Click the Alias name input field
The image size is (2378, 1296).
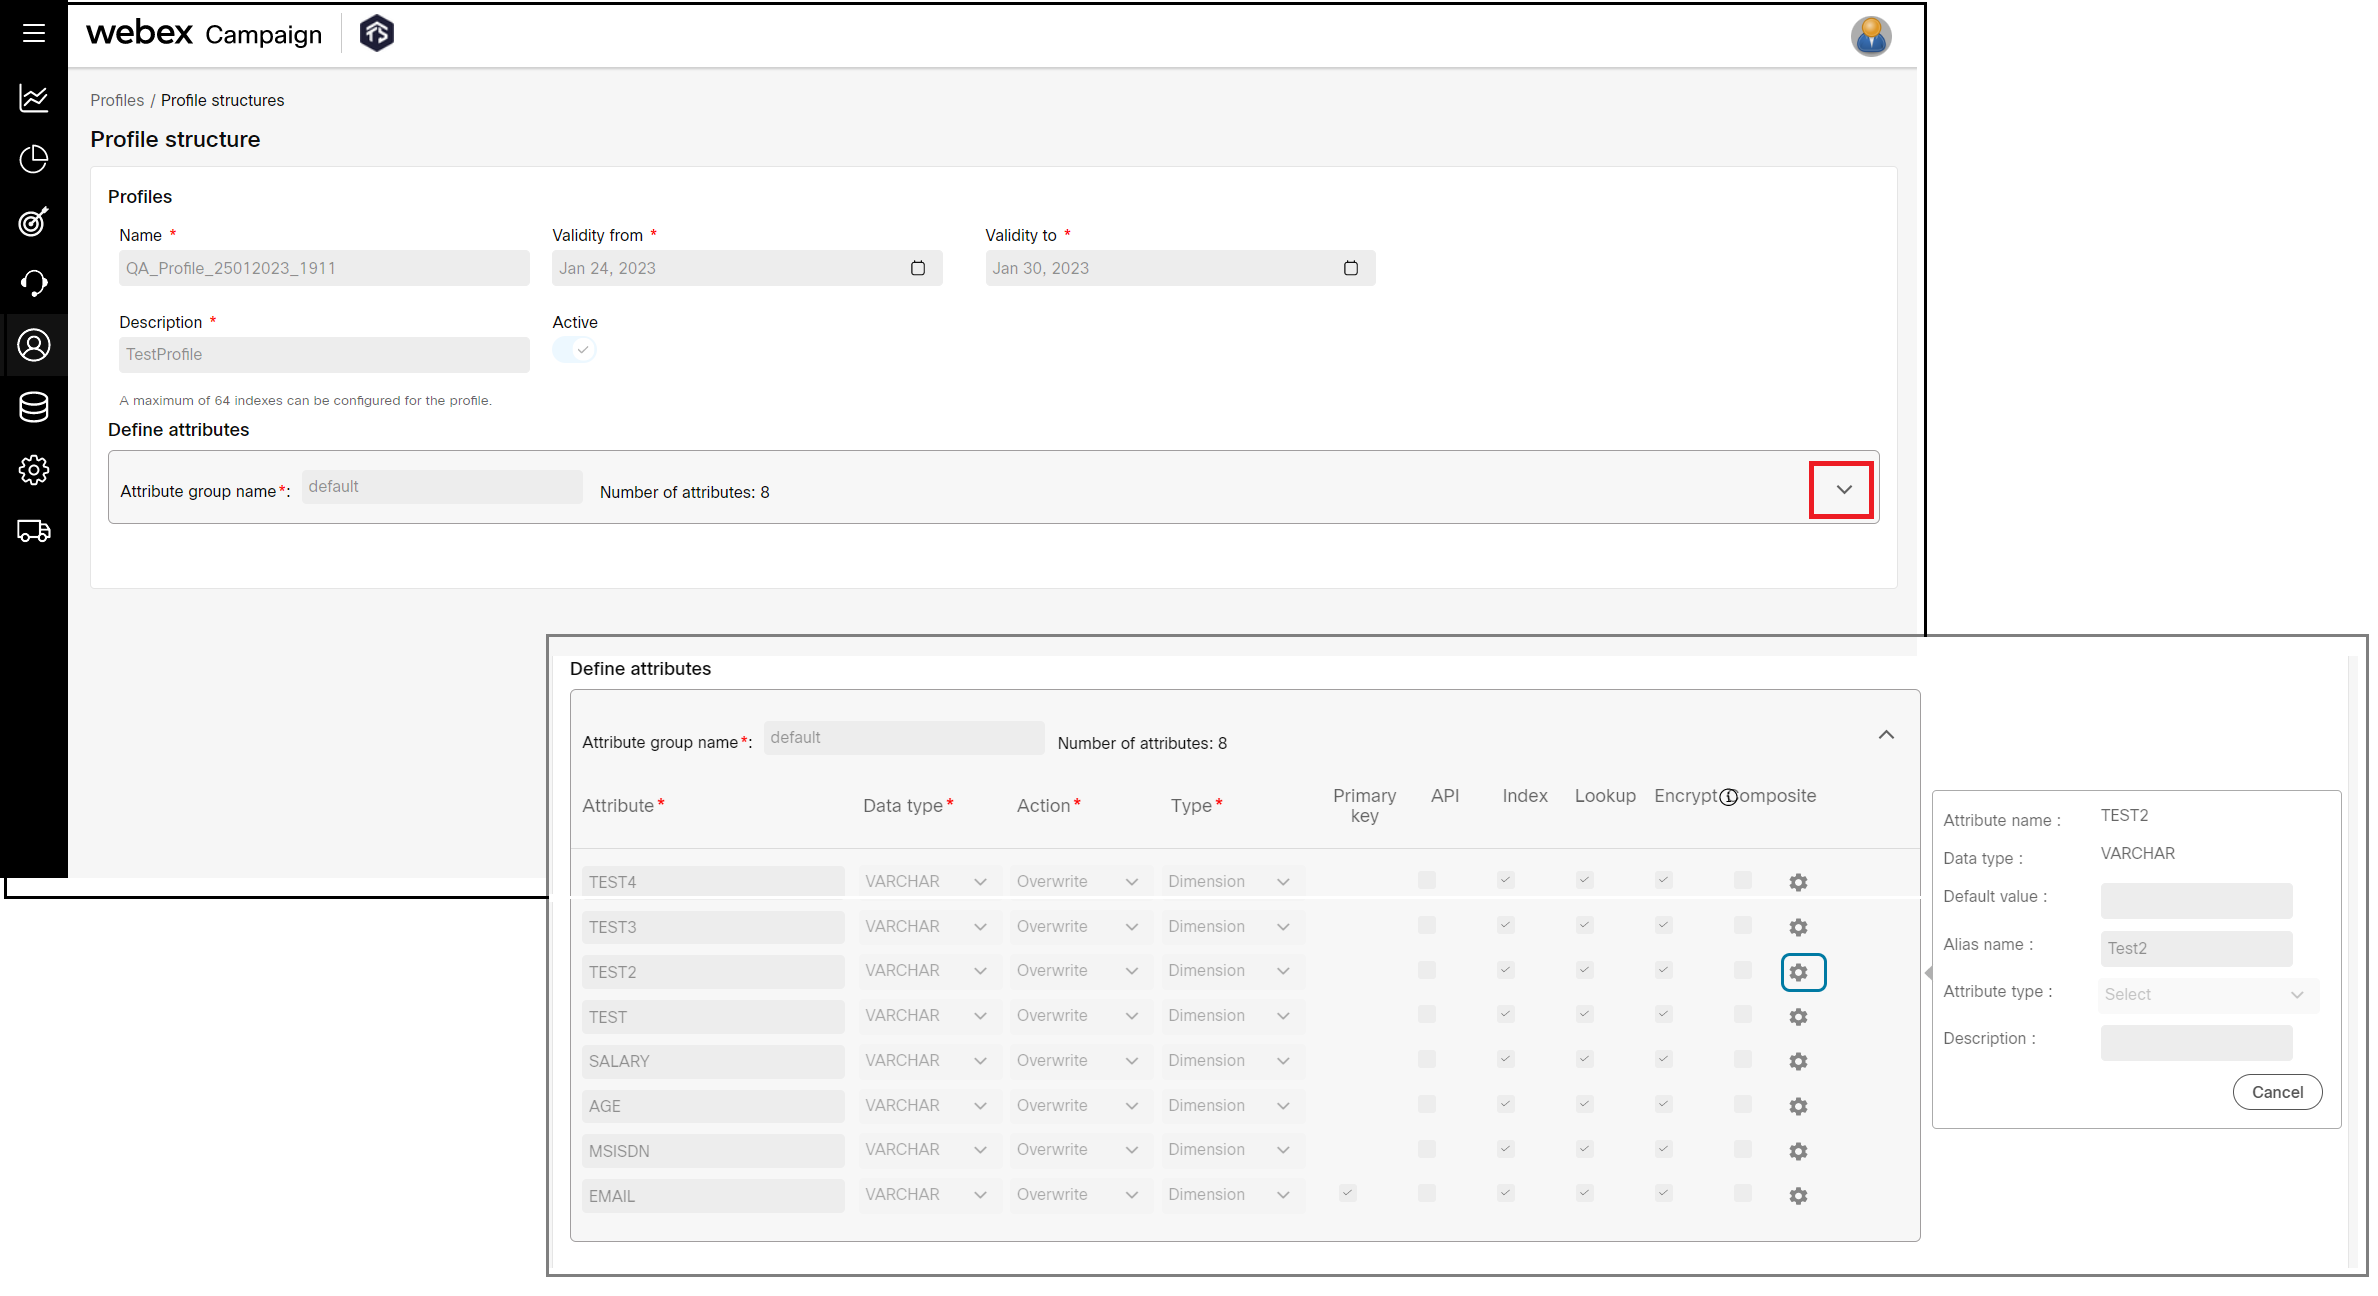tap(2196, 948)
